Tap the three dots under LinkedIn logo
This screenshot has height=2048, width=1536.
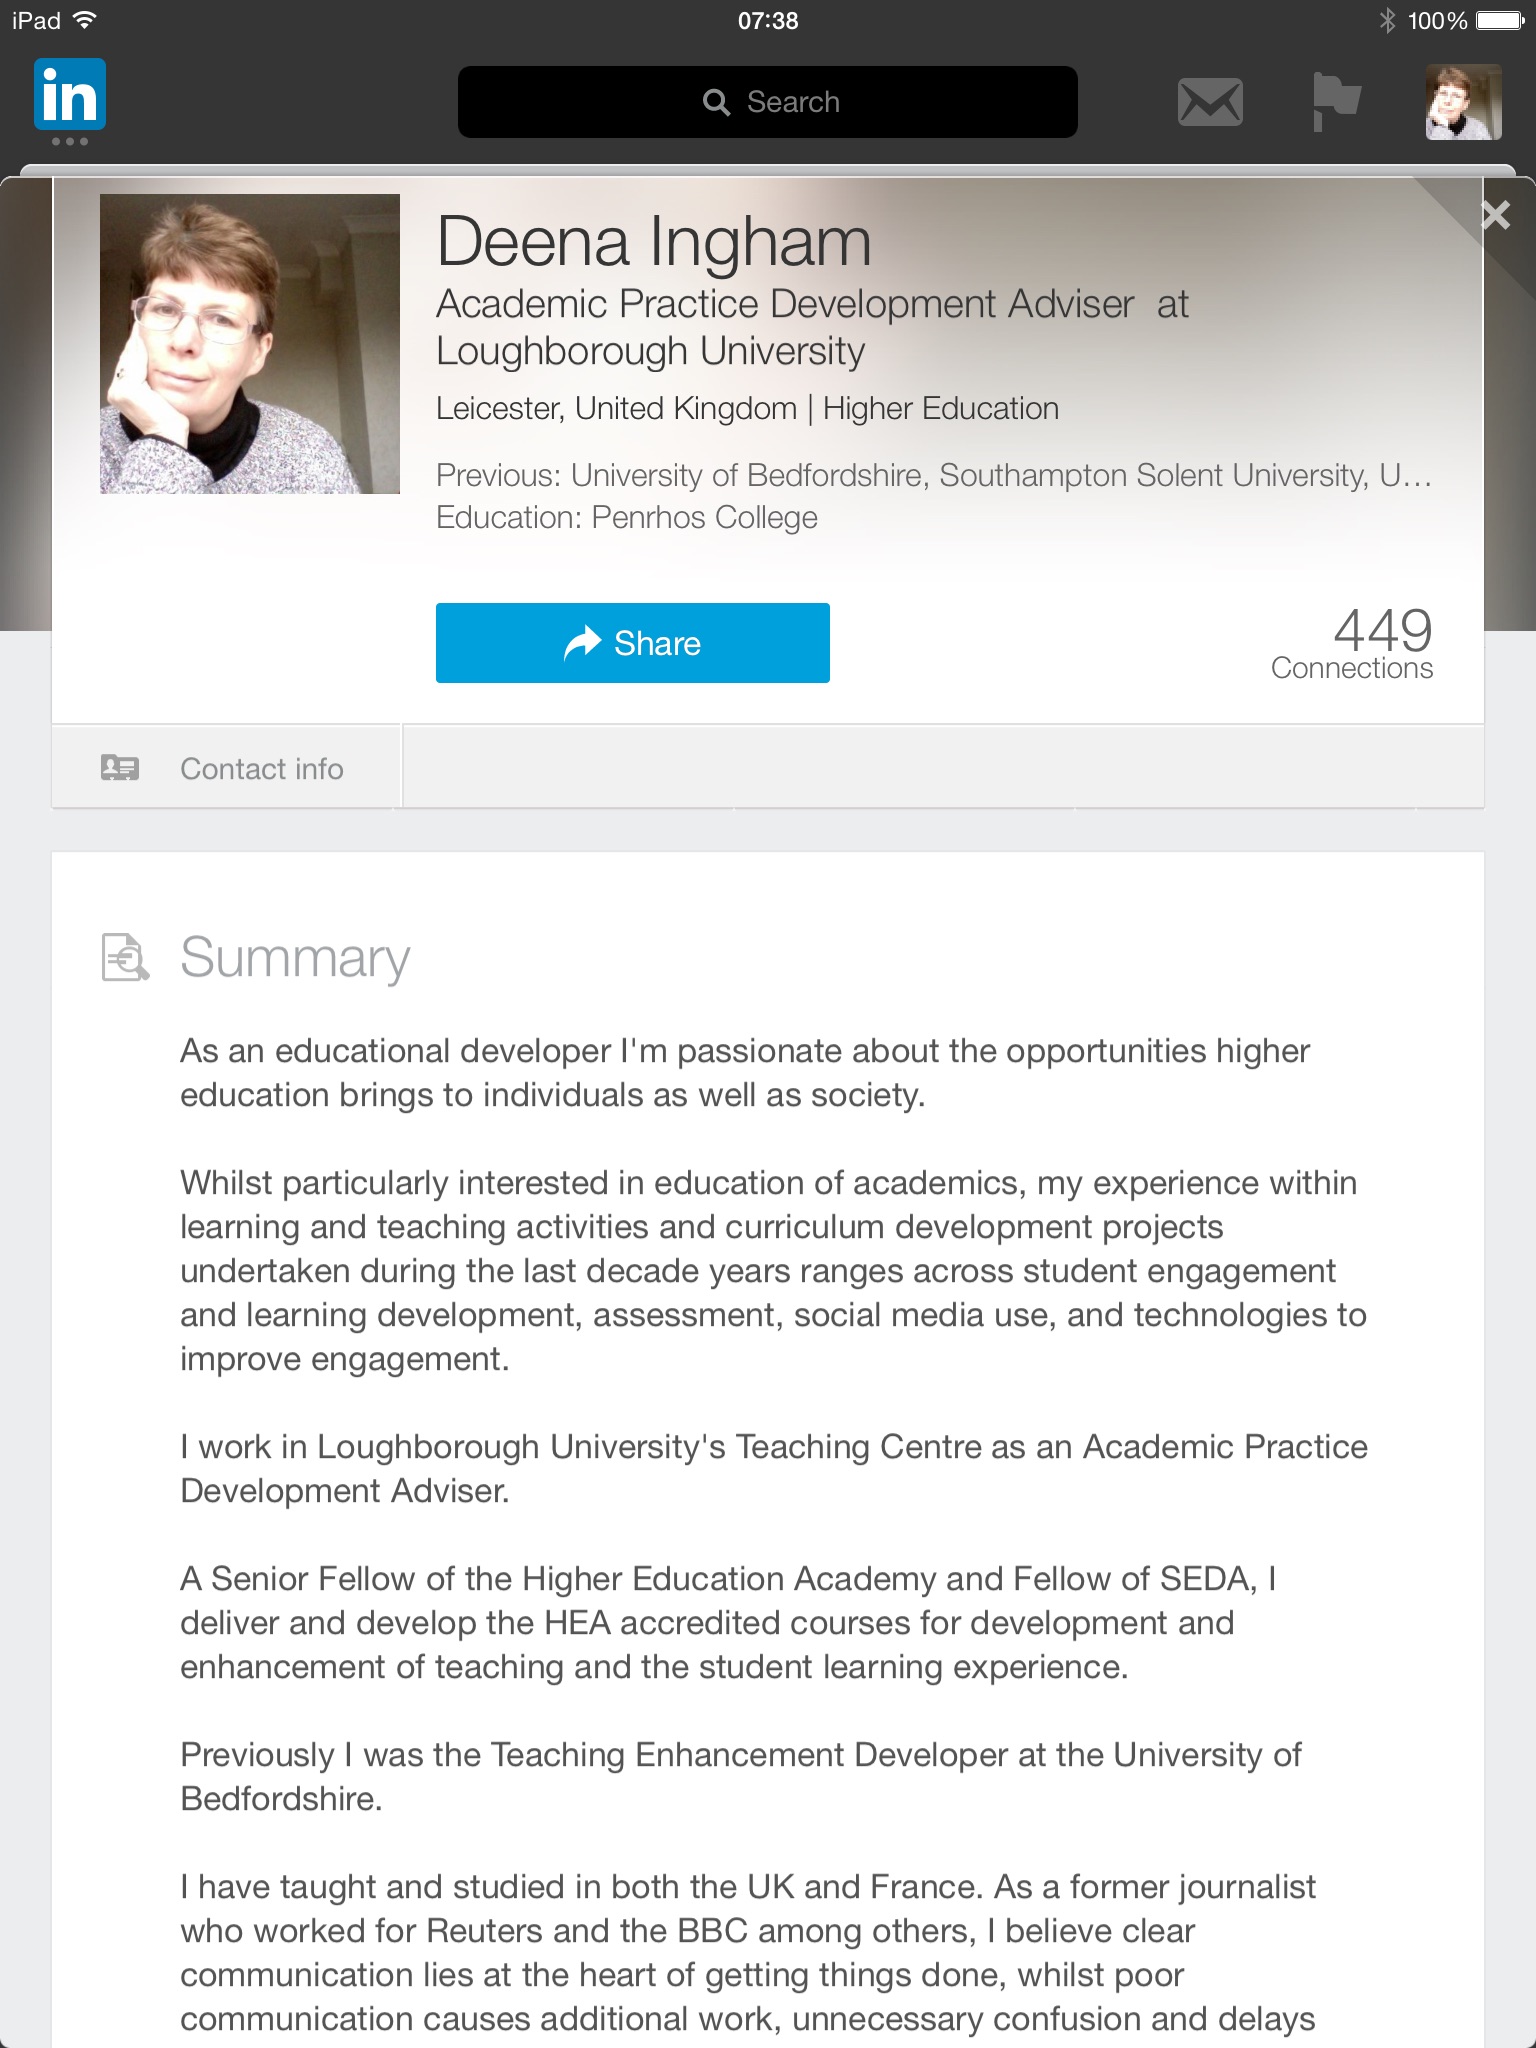click(x=70, y=141)
